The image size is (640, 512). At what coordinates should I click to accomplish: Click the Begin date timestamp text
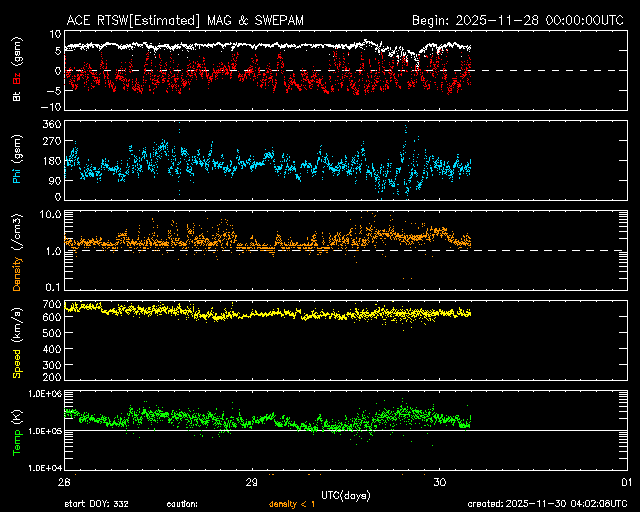(x=519, y=19)
